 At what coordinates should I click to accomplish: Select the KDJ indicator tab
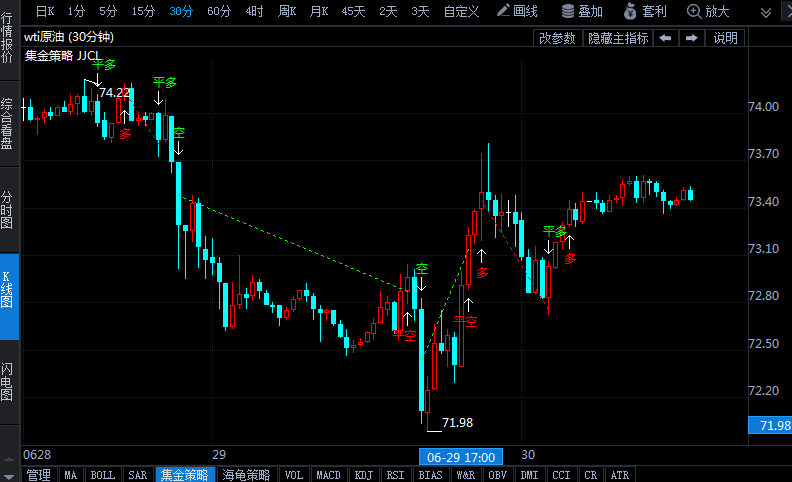pyautogui.click(x=364, y=475)
